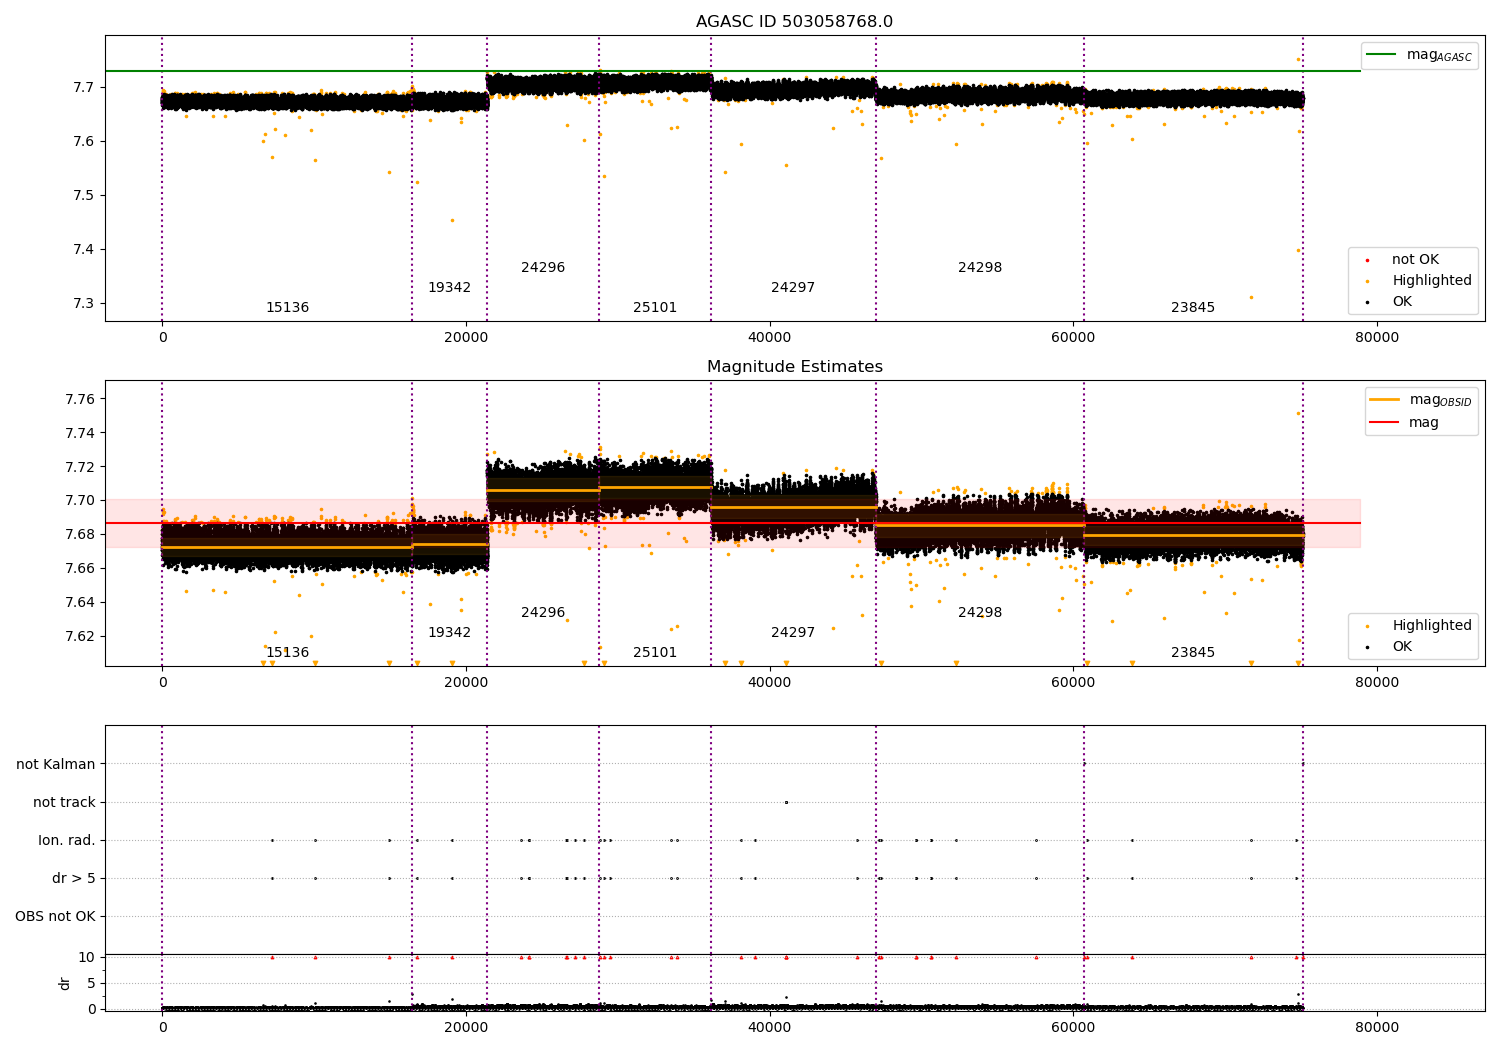1500x1050 pixels.
Task: Select the mag OBSID legend entry
Action: click(x=1421, y=400)
